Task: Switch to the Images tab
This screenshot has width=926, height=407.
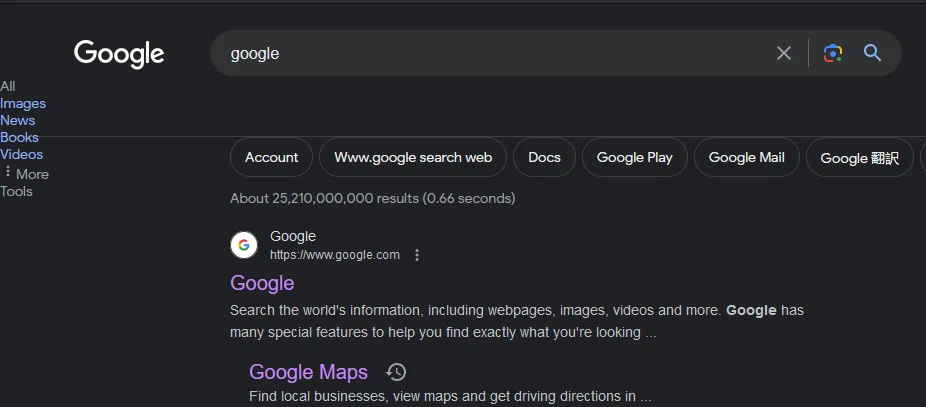Action: point(23,103)
